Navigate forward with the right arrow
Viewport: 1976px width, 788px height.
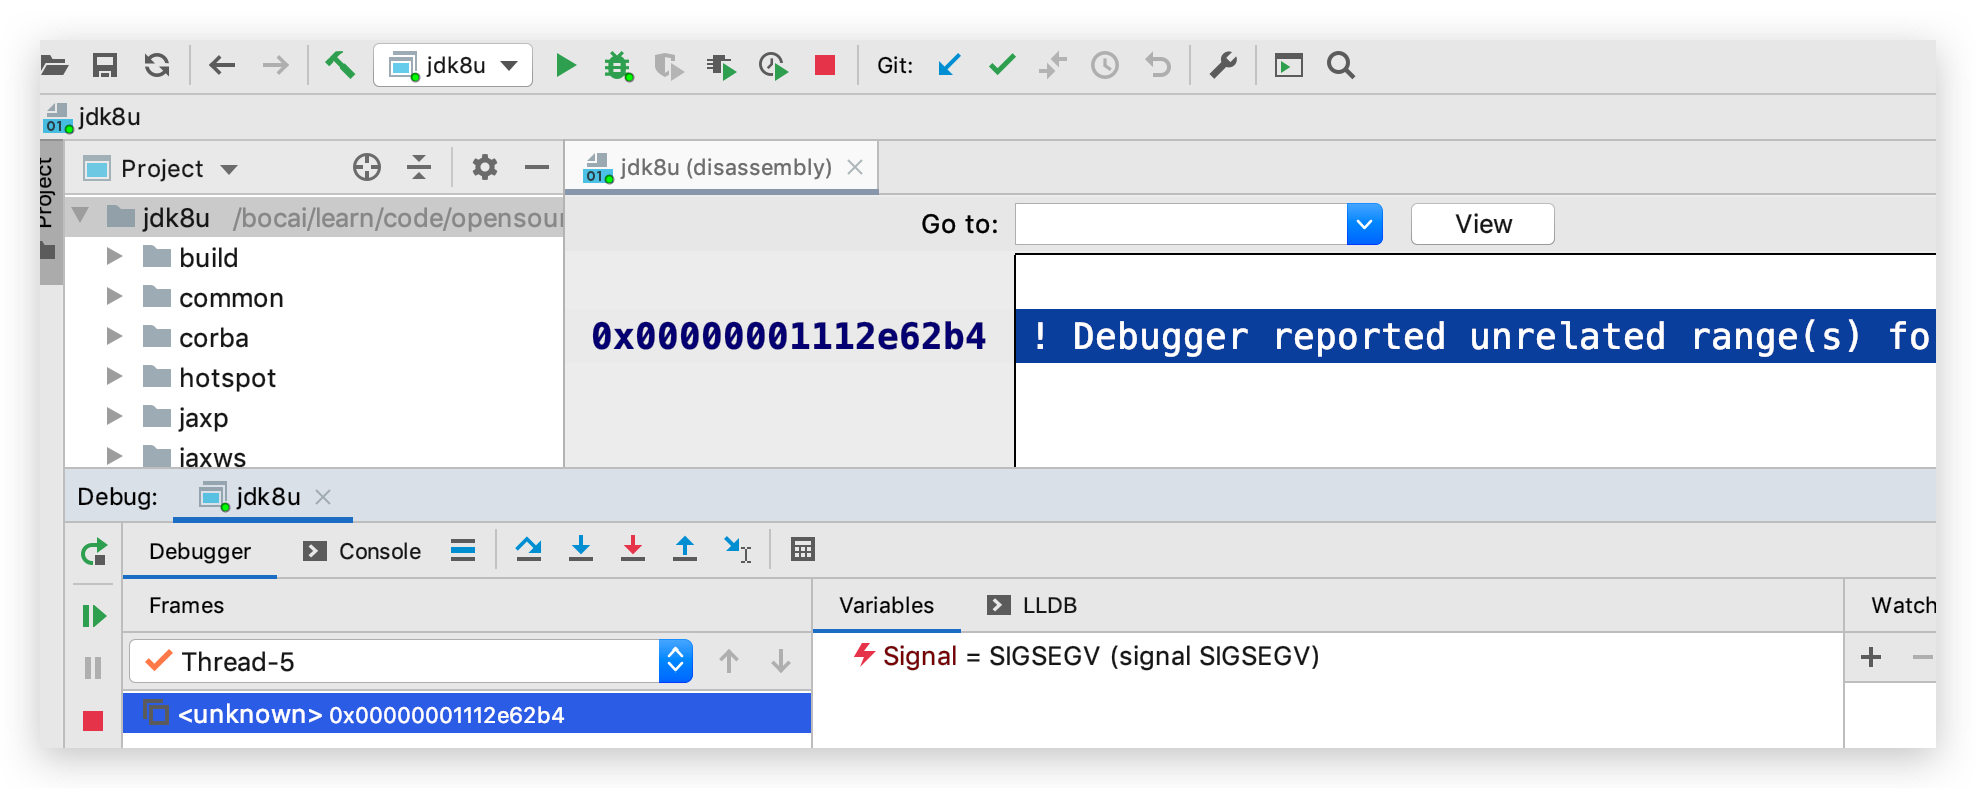[x=275, y=66]
